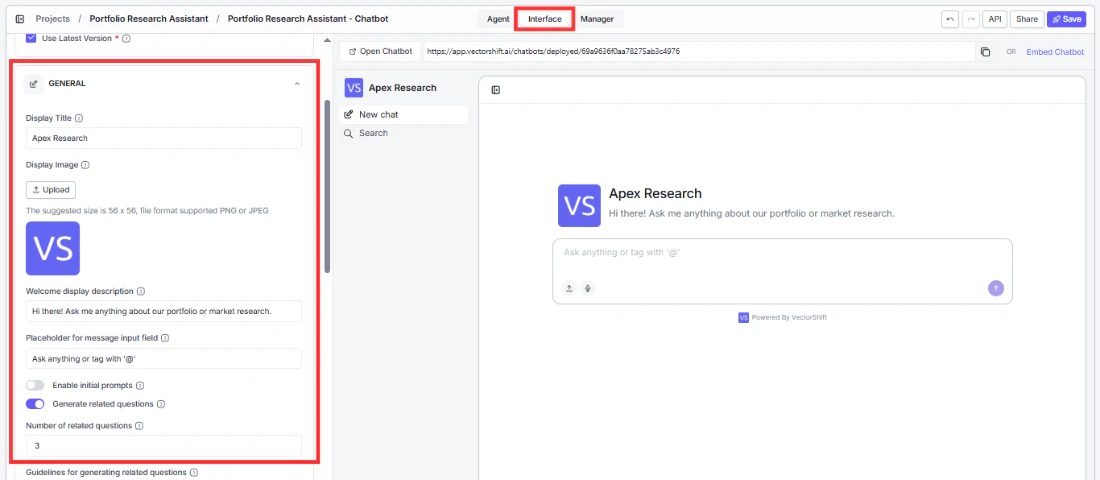Open Projects in the breadcrumb
1100x480 pixels.
53,19
